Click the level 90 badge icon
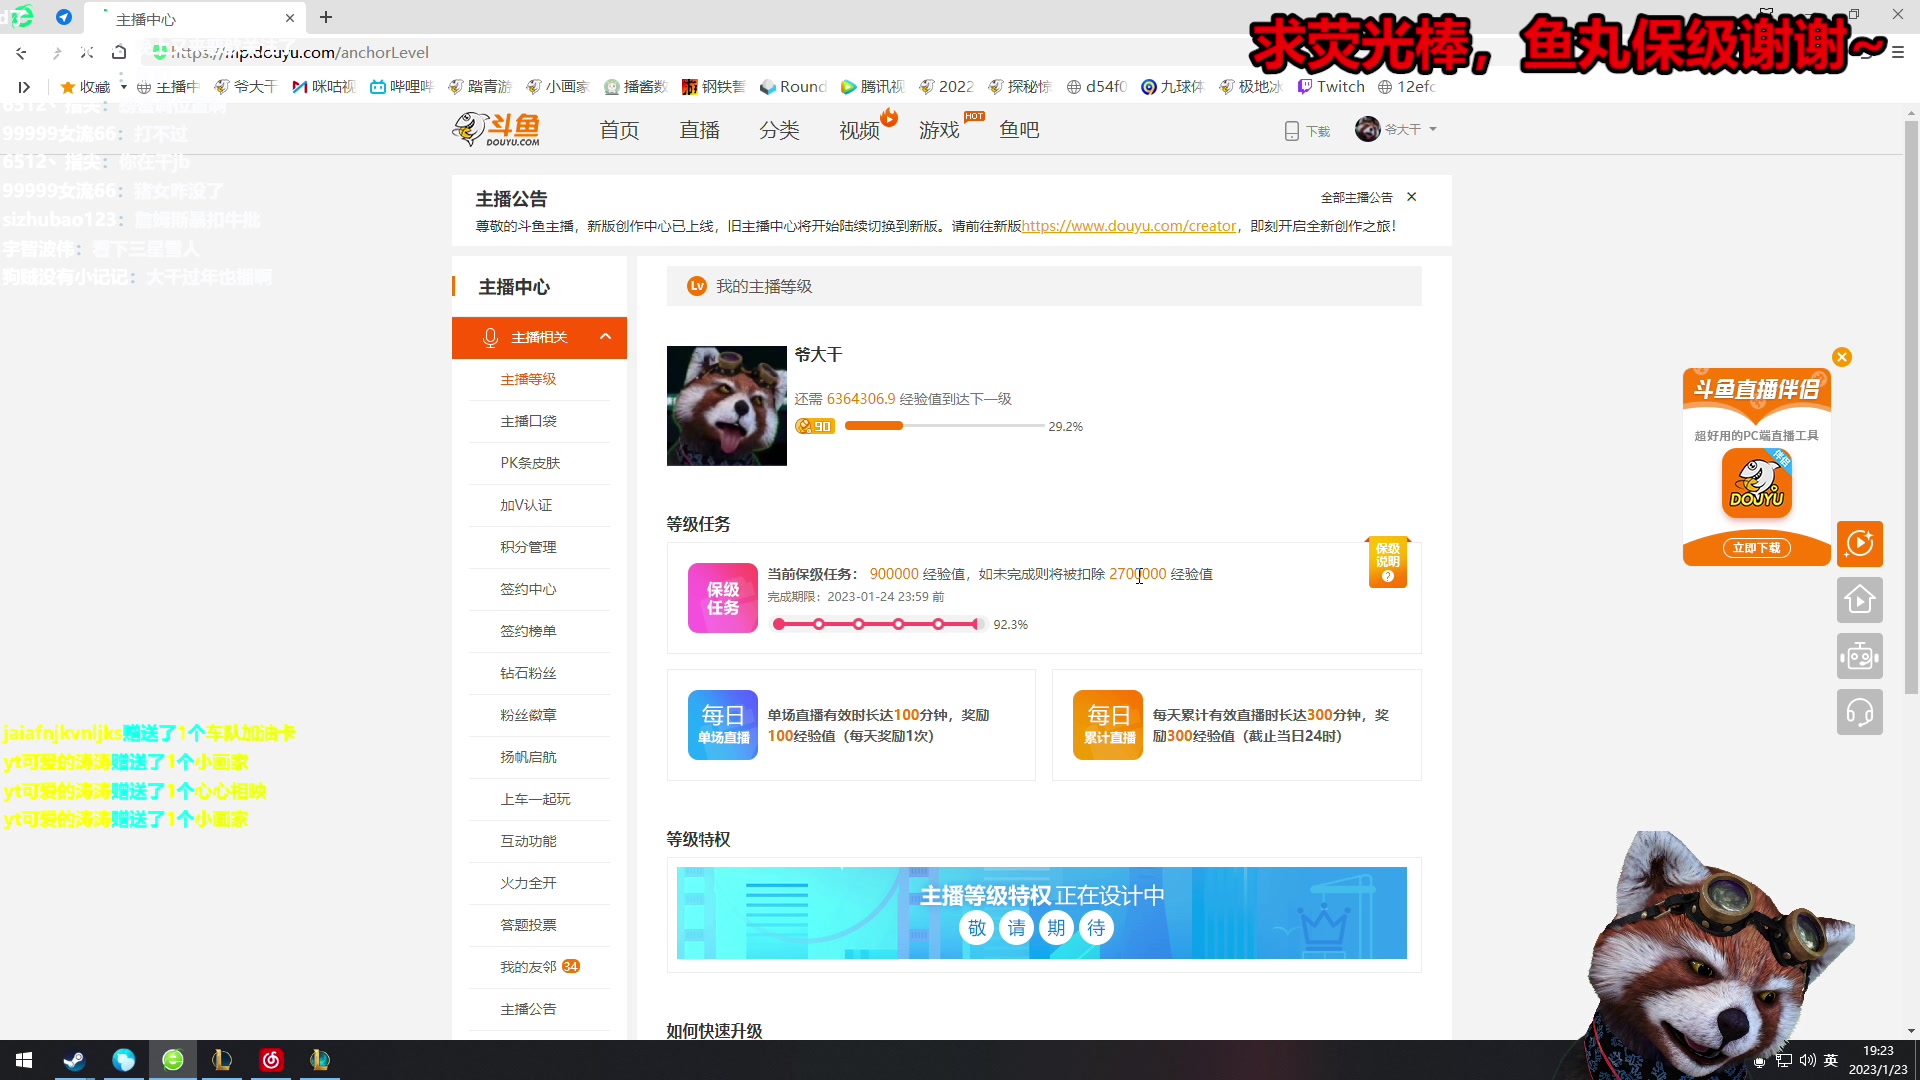The width and height of the screenshot is (1920, 1080). coord(815,426)
